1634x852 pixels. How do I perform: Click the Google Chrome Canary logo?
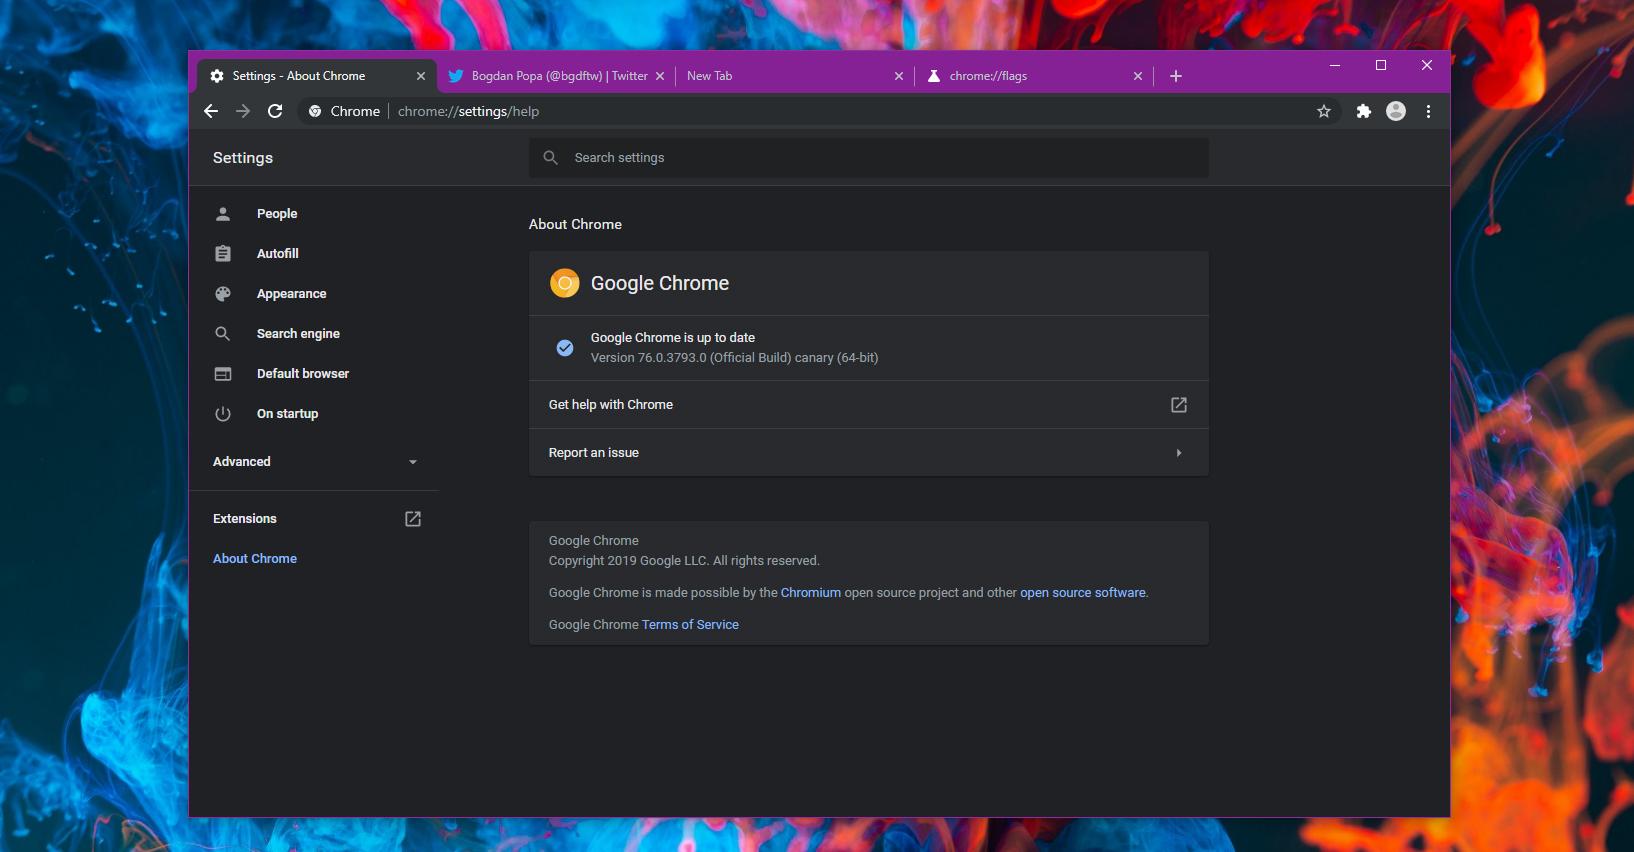coord(565,284)
